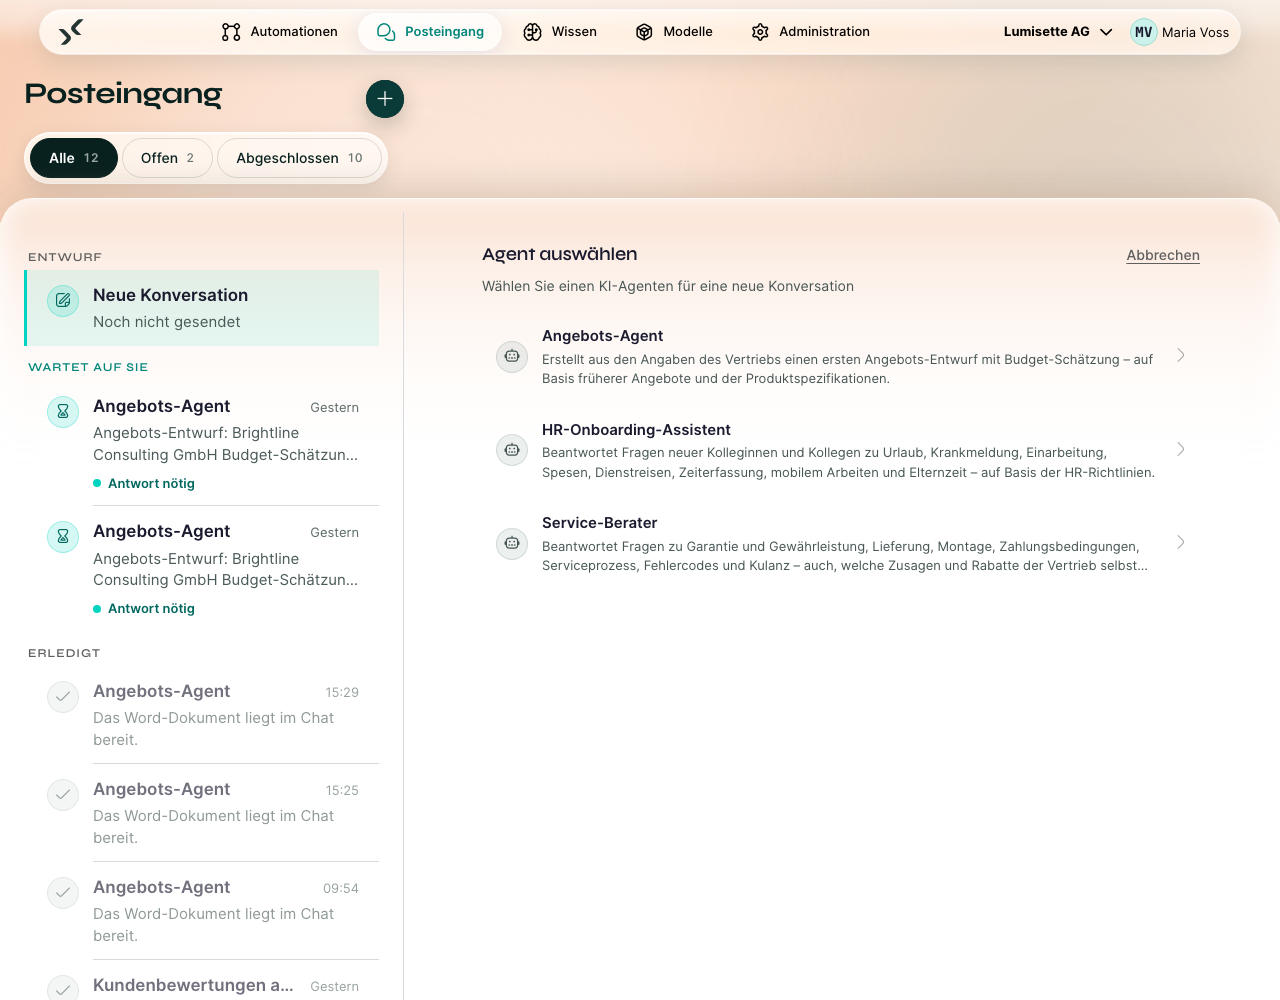Viewport: 1280px width, 1000px height.
Task: Choose the Service-Berater agent title
Action: coord(599,523)
